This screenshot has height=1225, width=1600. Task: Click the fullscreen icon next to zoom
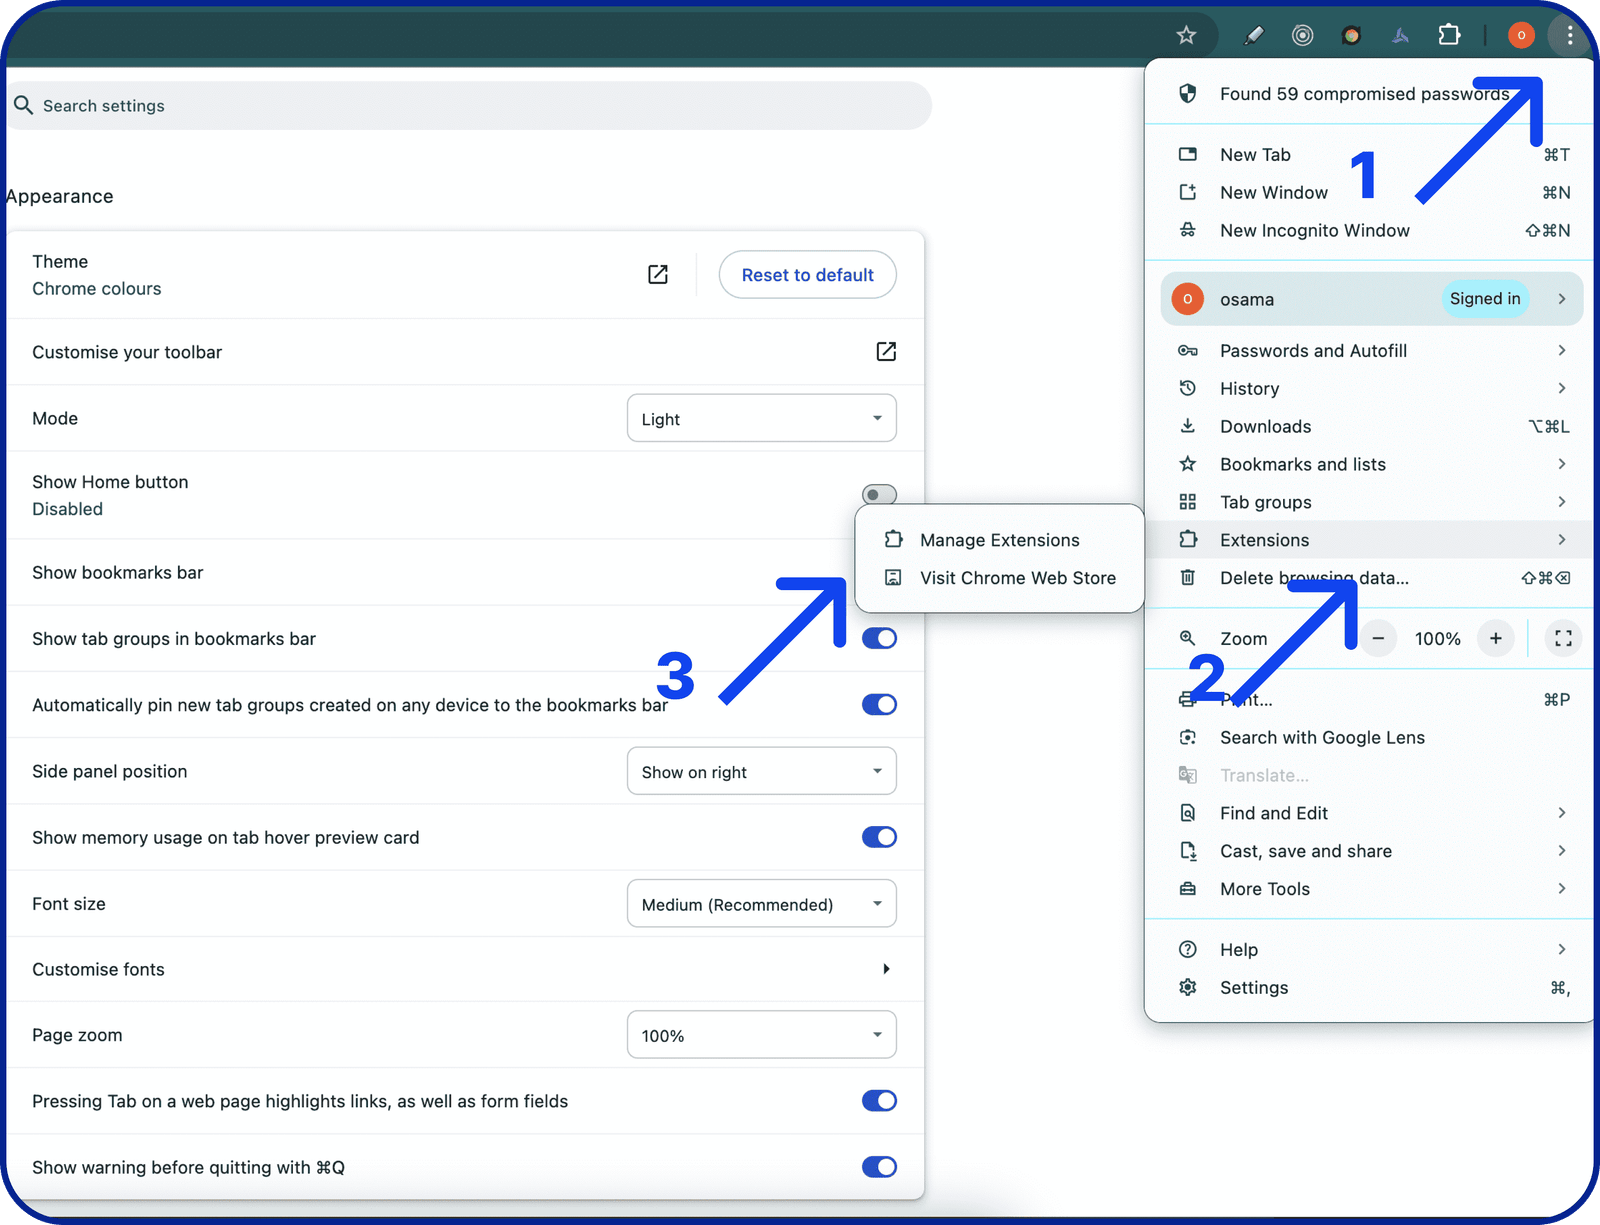coord(1563,638)
